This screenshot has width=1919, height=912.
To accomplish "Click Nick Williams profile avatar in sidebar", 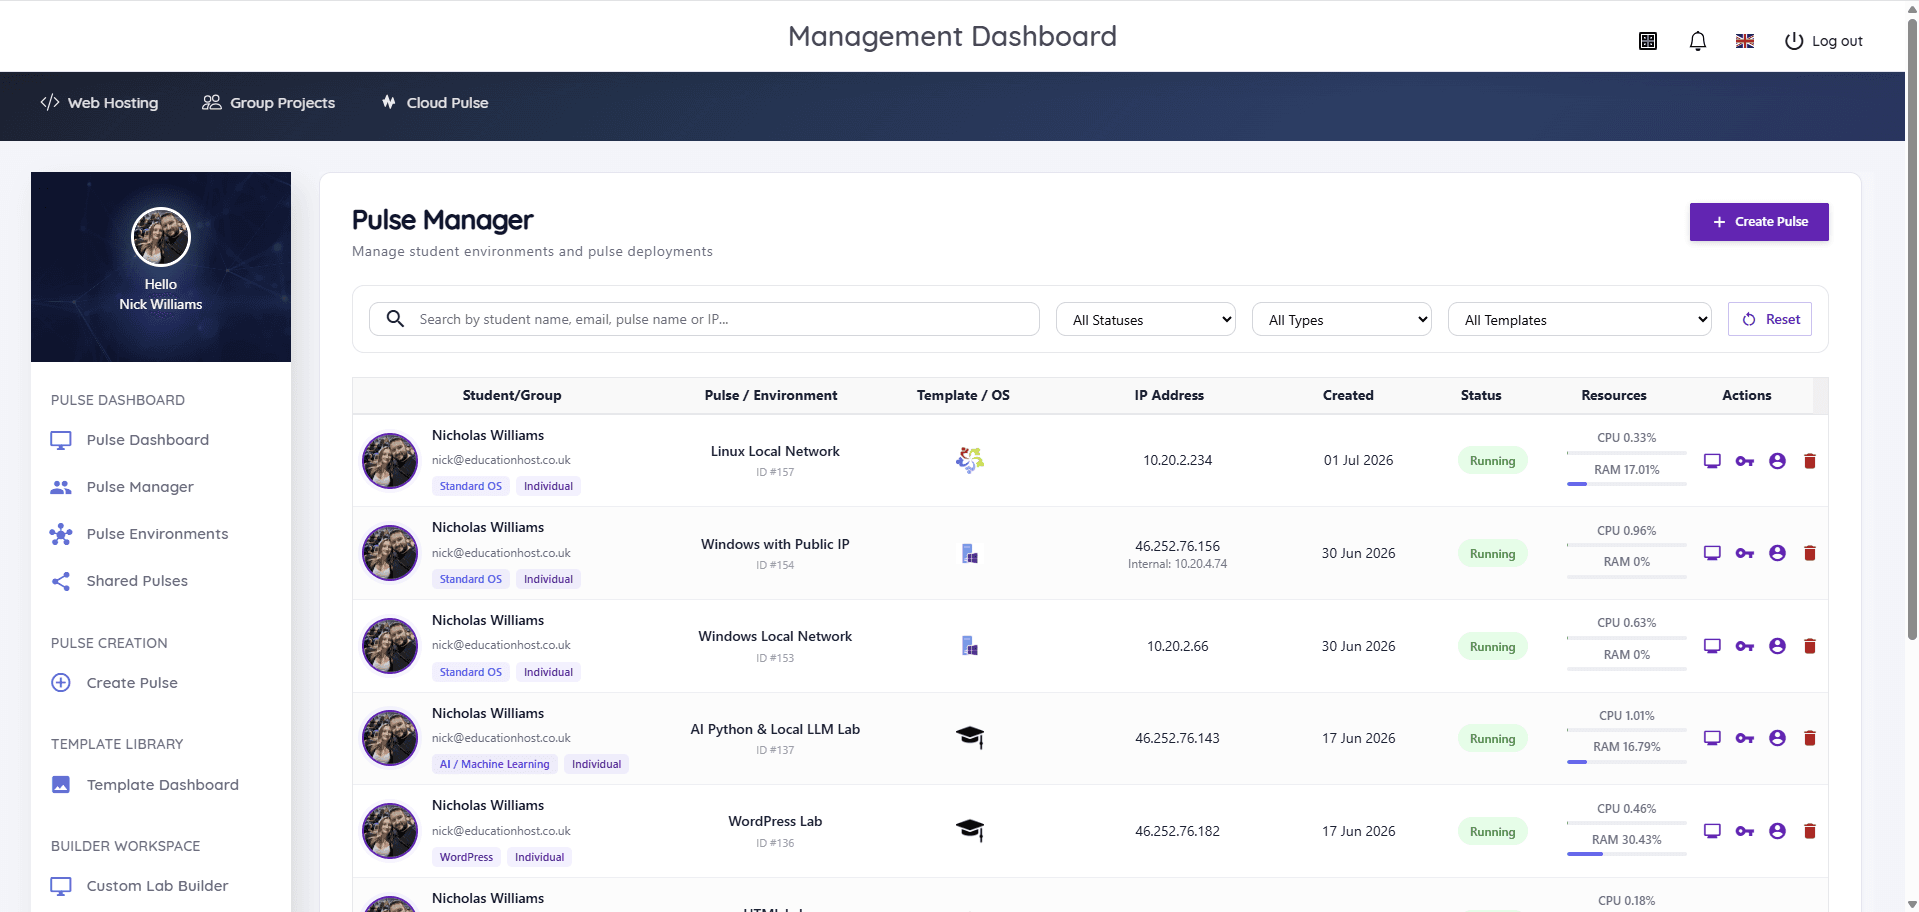I will (161, 237).
